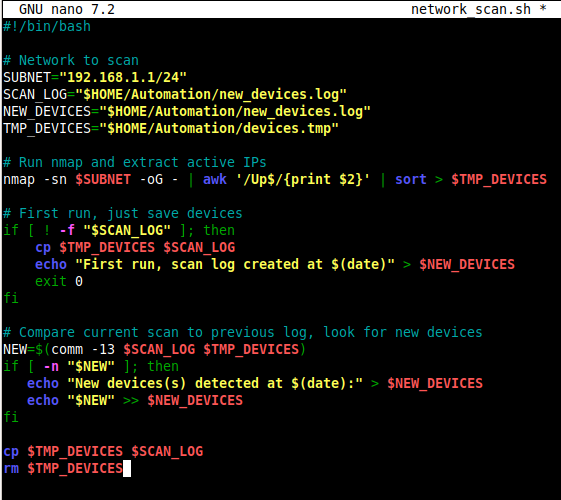
Task: Click the line 'if [ -n "$NEW" ]; then'
Action: tap(91, 366)
